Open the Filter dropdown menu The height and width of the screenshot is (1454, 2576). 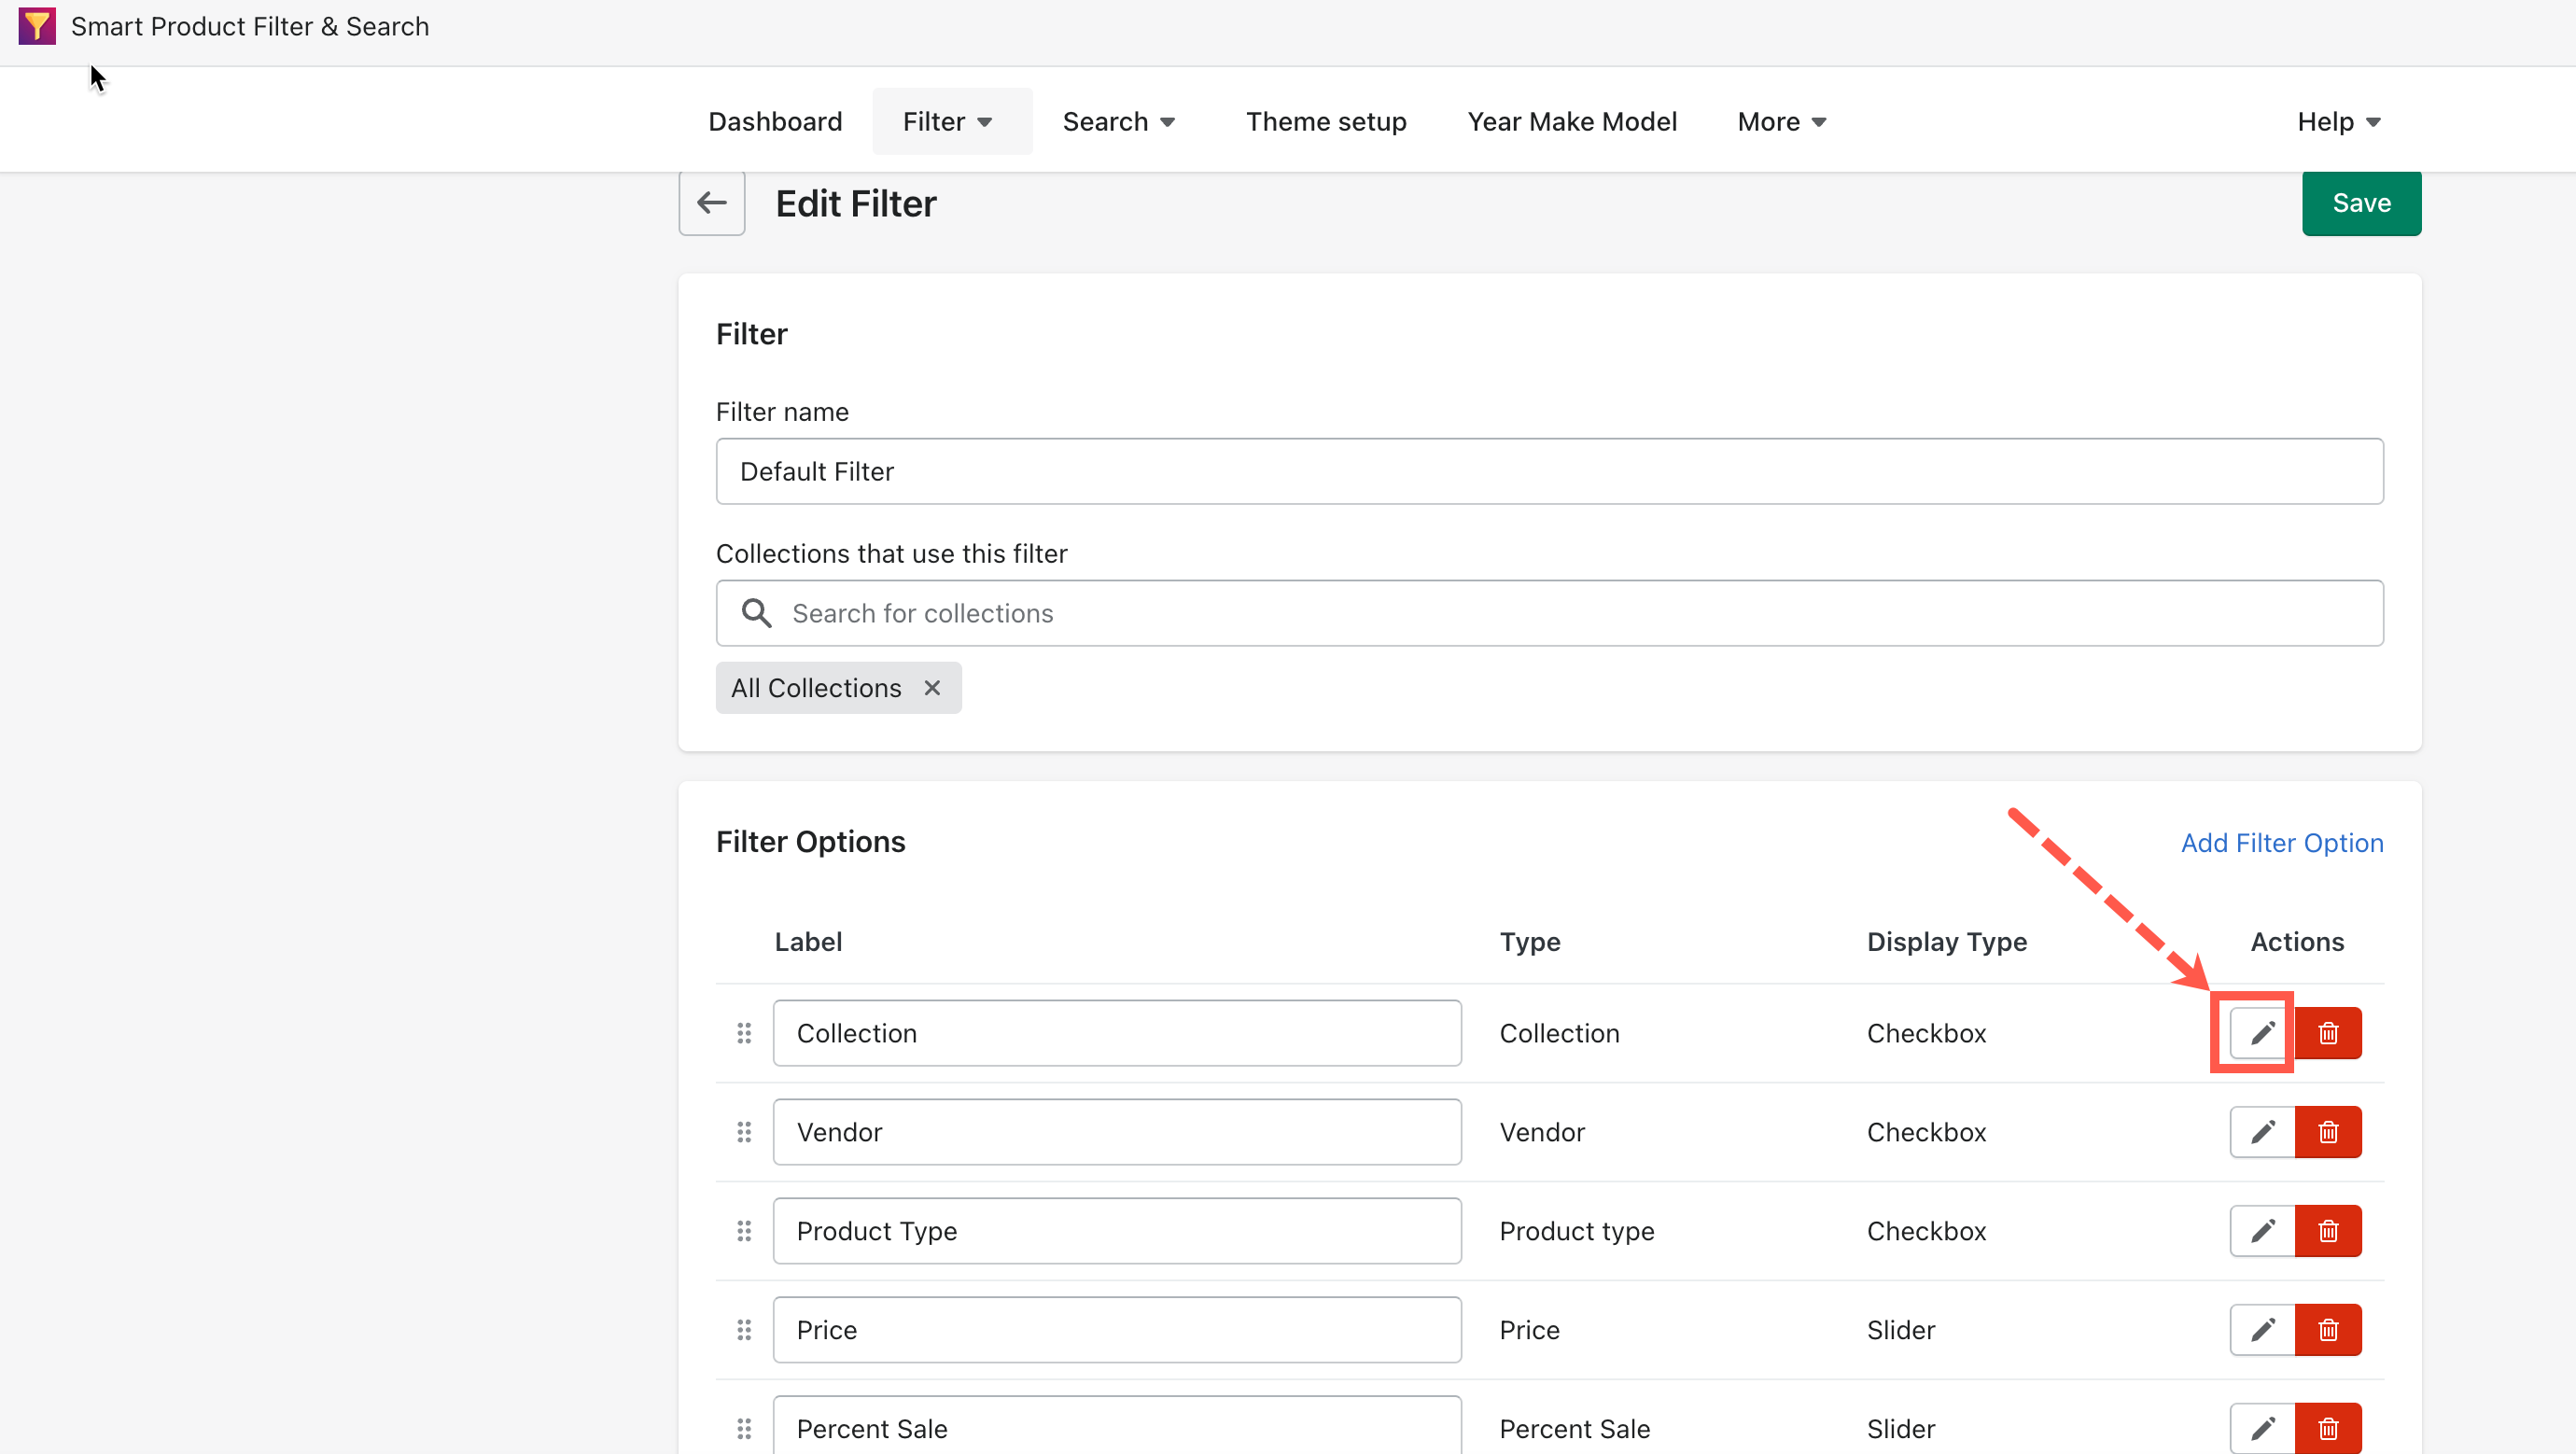click(948, 120)
